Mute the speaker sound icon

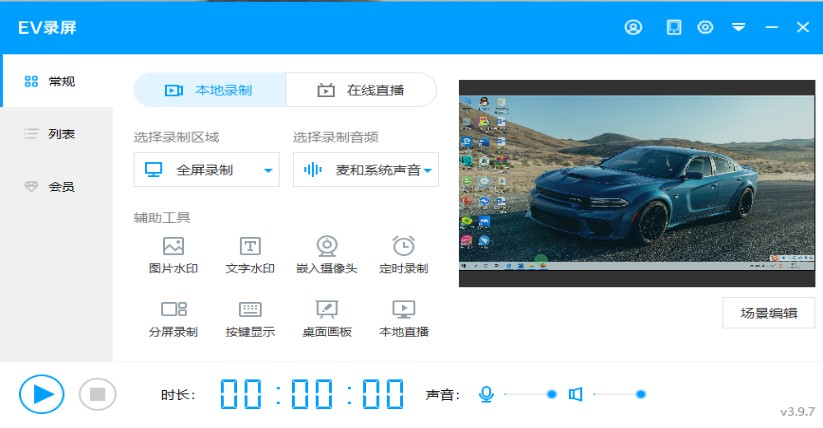pos(575,394)
